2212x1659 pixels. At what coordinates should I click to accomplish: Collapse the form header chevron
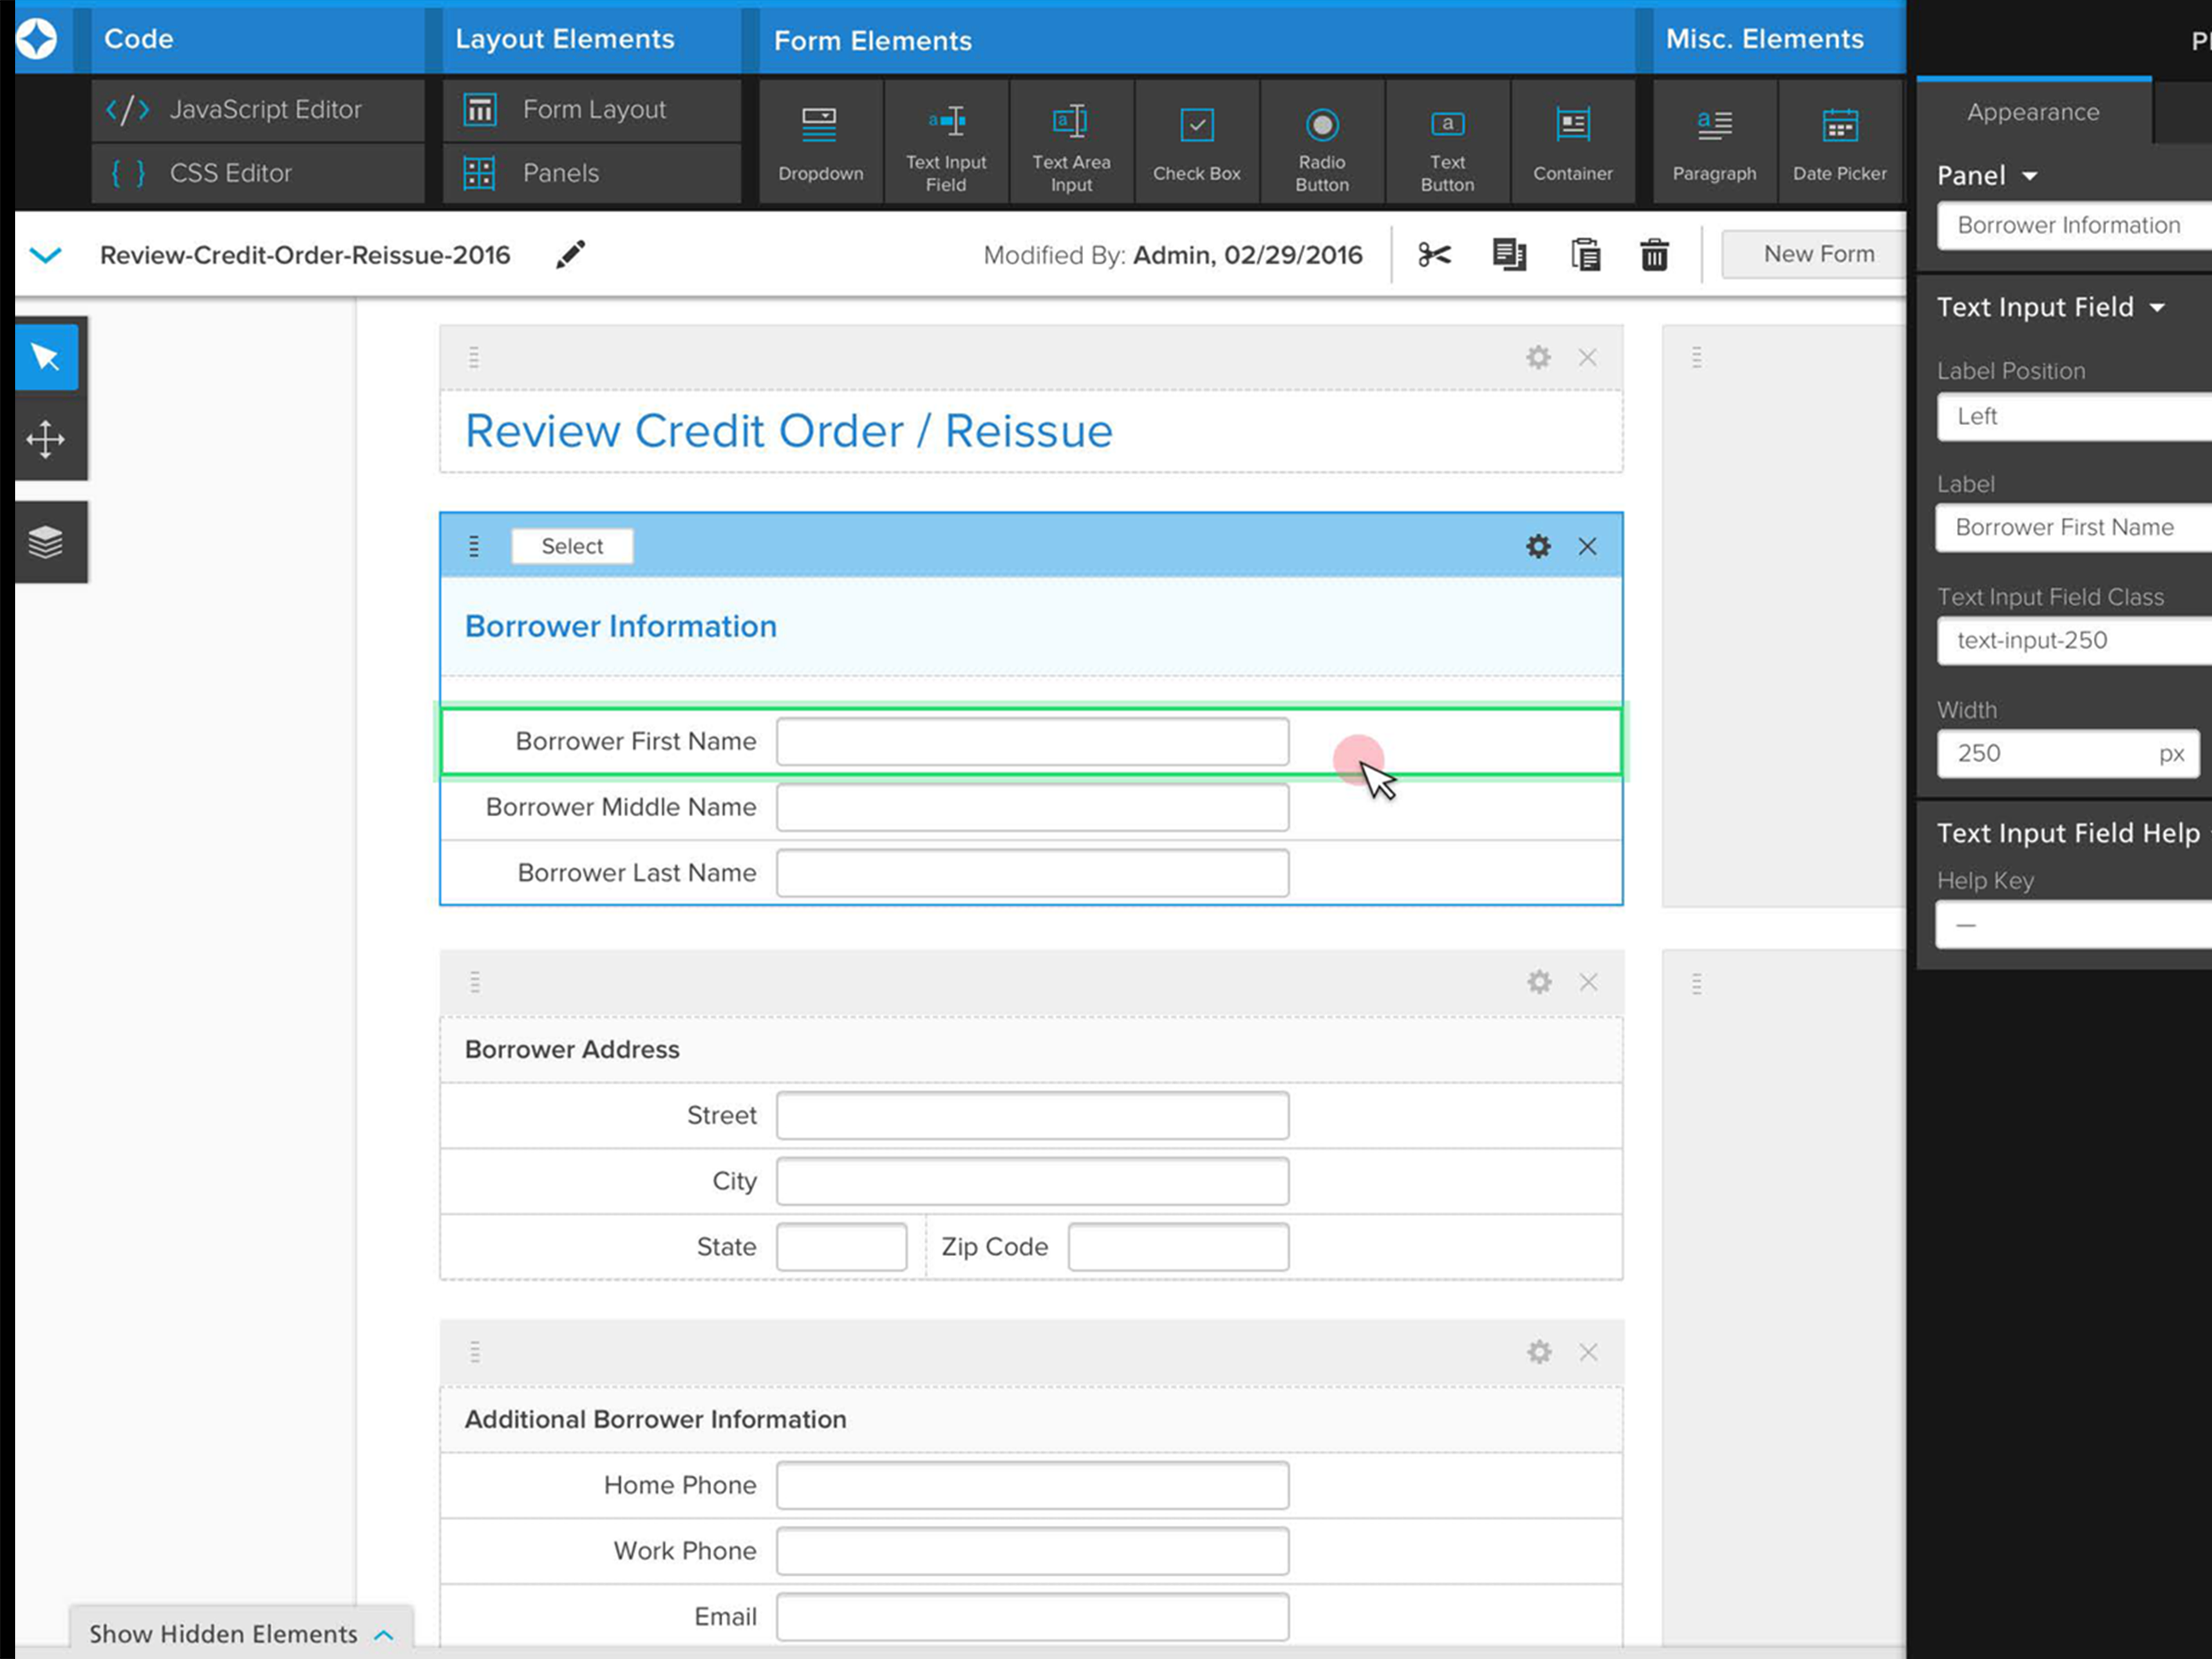click(46, 255)
